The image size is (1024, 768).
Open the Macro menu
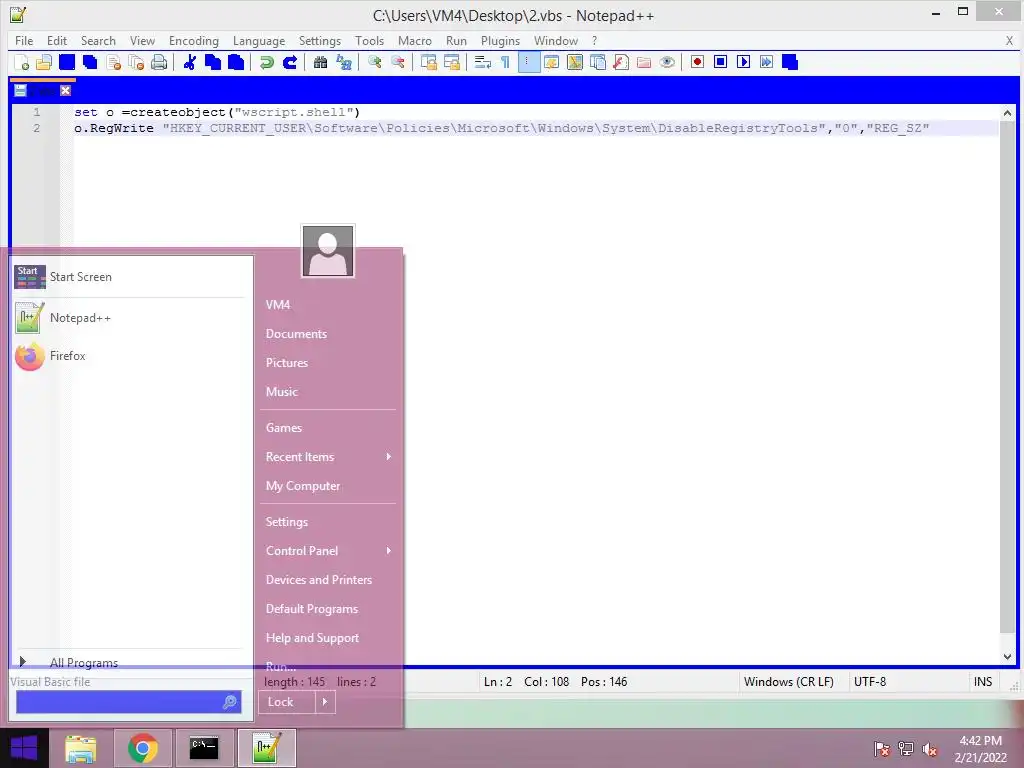[x=415, y=40]
